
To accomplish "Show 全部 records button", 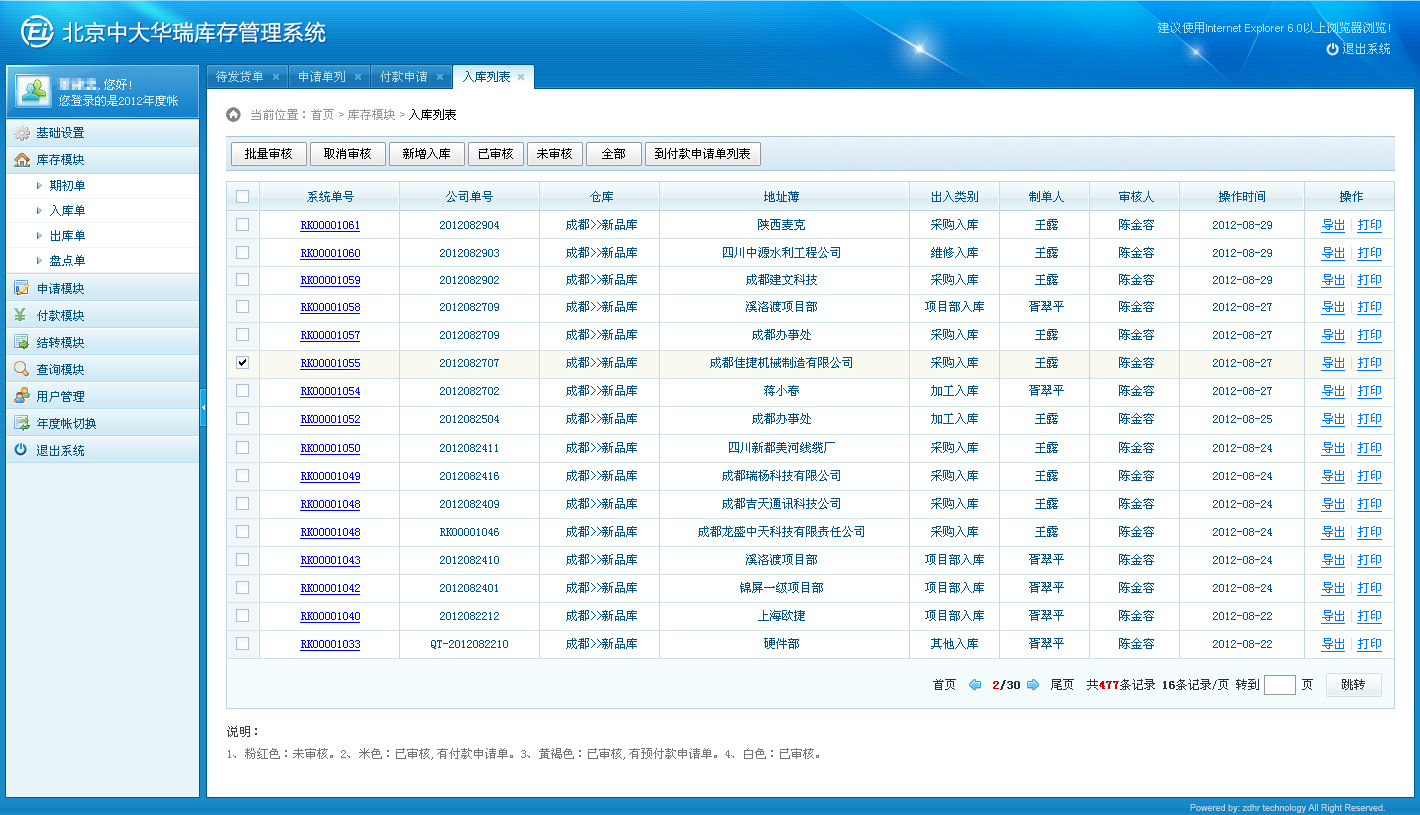I will pos(613,154).
